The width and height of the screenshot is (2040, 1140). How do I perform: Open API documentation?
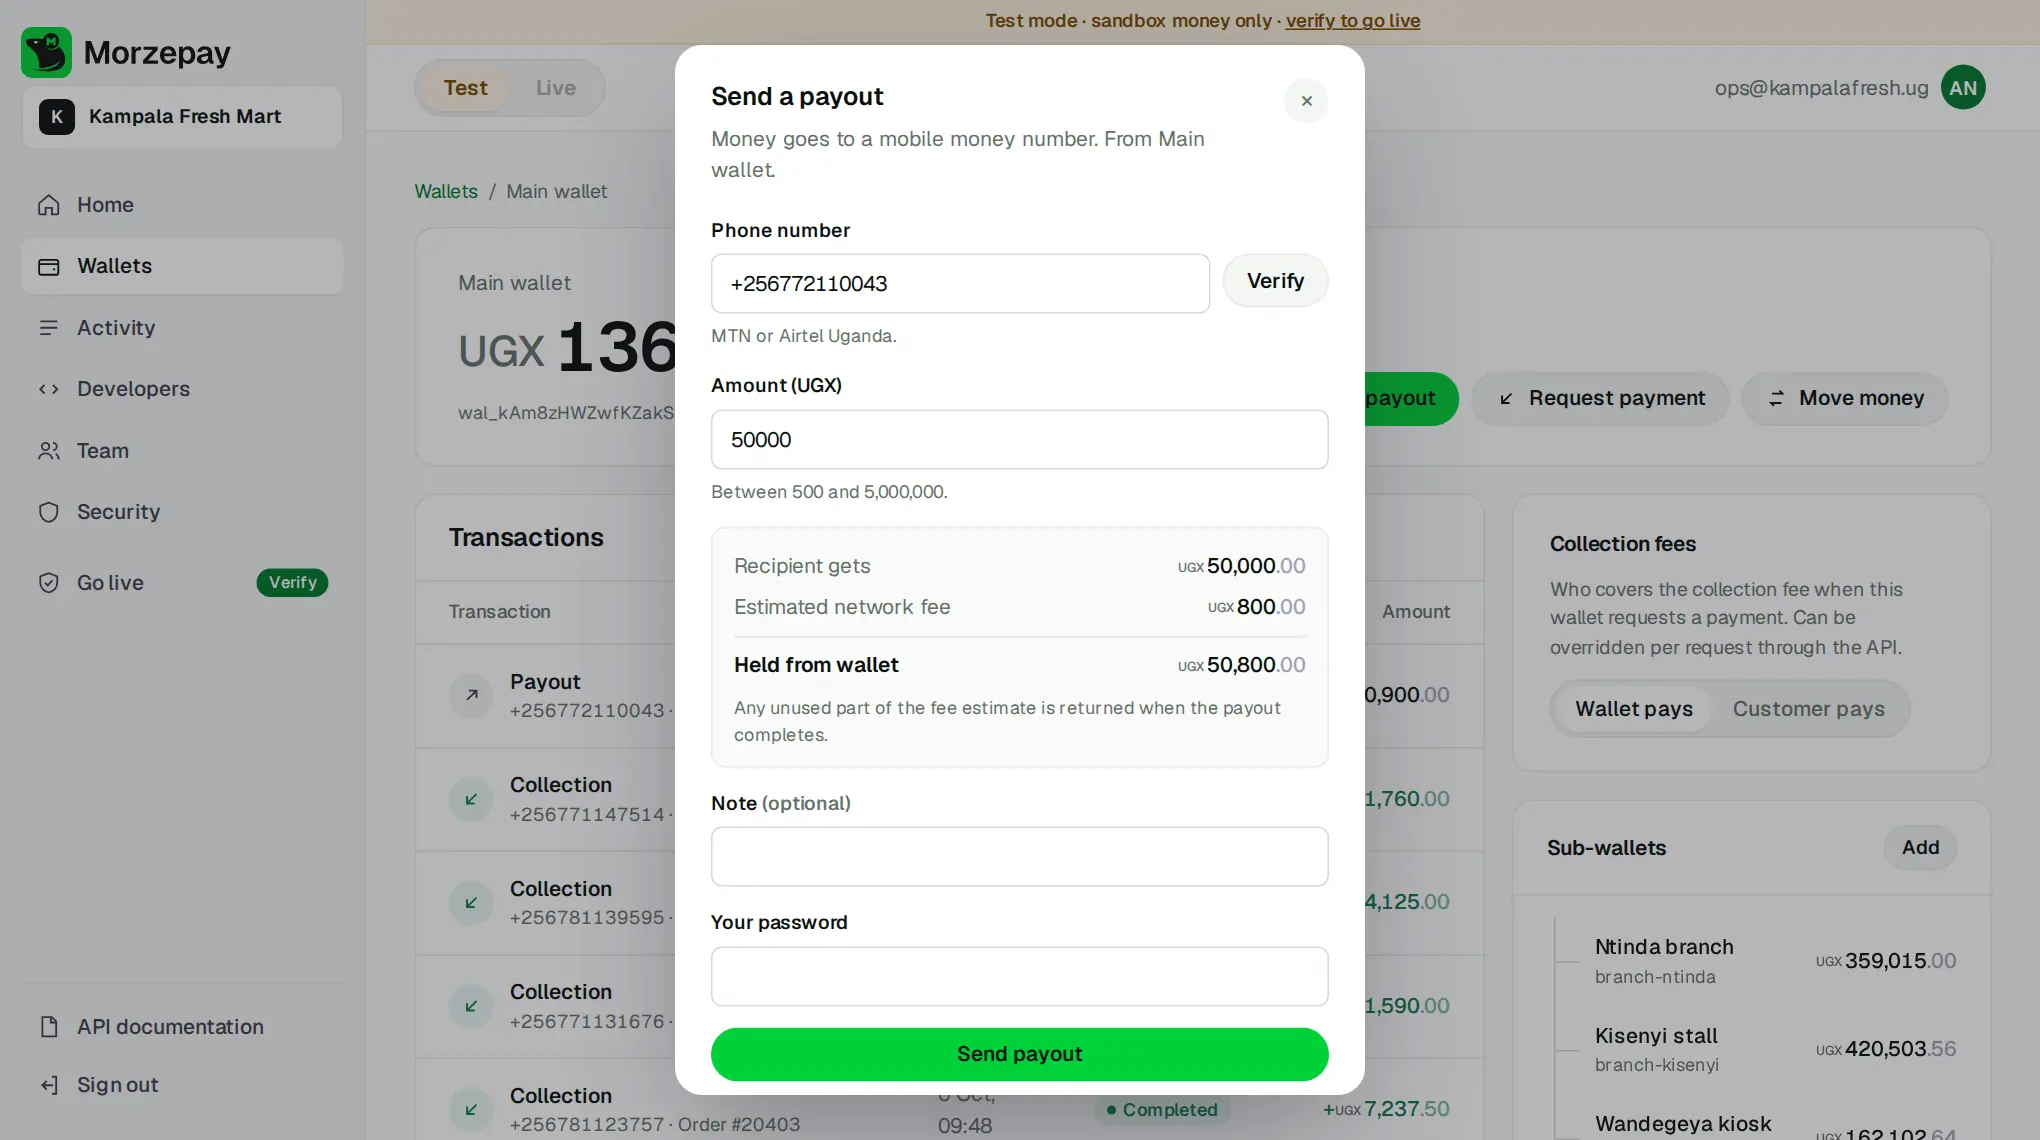click(x=182, y=1027)
